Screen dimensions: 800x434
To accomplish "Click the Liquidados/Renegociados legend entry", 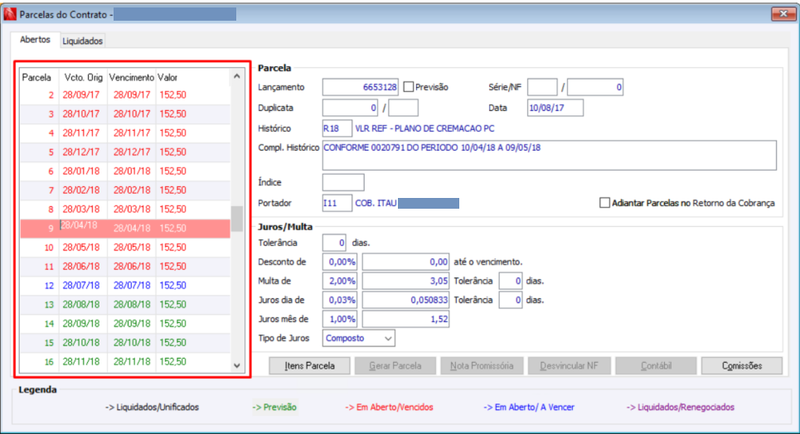I will tap(680, 407).
